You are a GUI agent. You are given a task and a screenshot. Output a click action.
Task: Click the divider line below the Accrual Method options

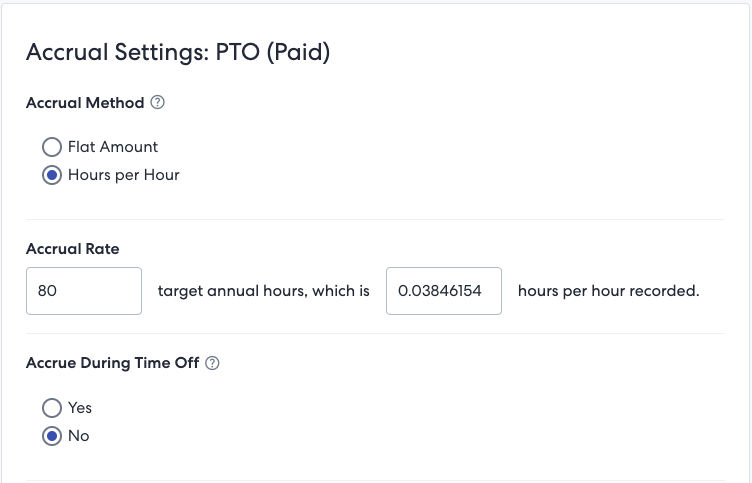coord(376,220)
